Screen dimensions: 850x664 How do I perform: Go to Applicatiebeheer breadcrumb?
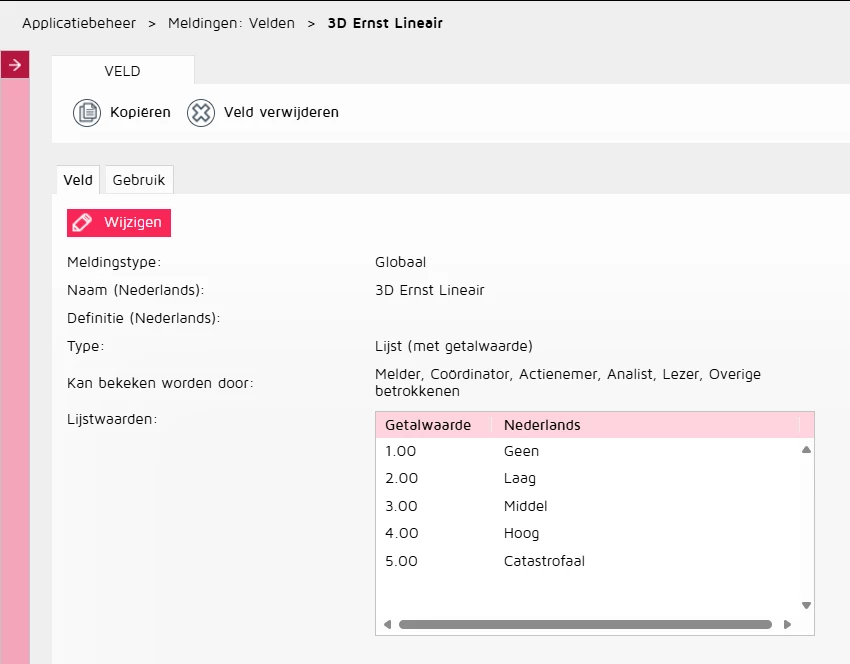point(79,23)
